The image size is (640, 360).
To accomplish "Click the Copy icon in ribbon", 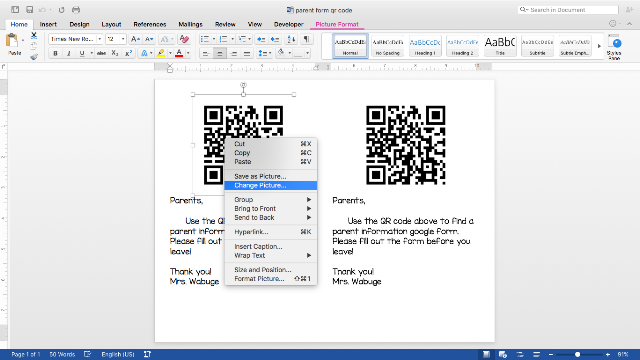I will pos(34,46).
